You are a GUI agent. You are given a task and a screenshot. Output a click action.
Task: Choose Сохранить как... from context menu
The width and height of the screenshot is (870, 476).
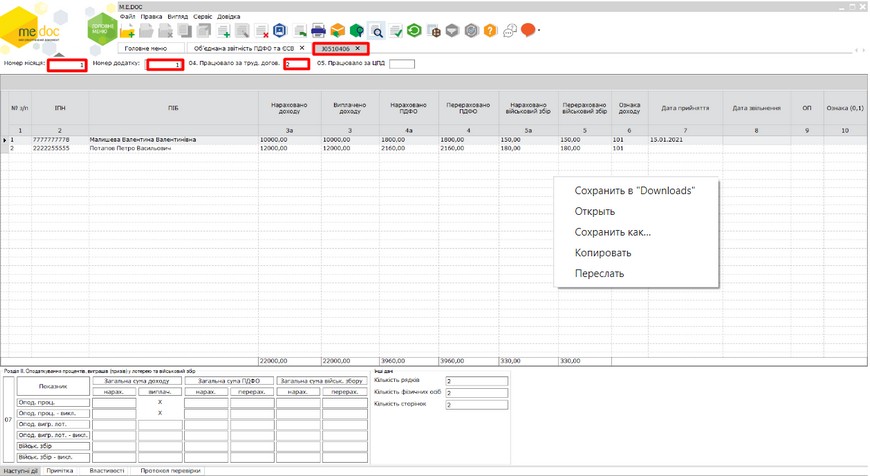point(612,232)
